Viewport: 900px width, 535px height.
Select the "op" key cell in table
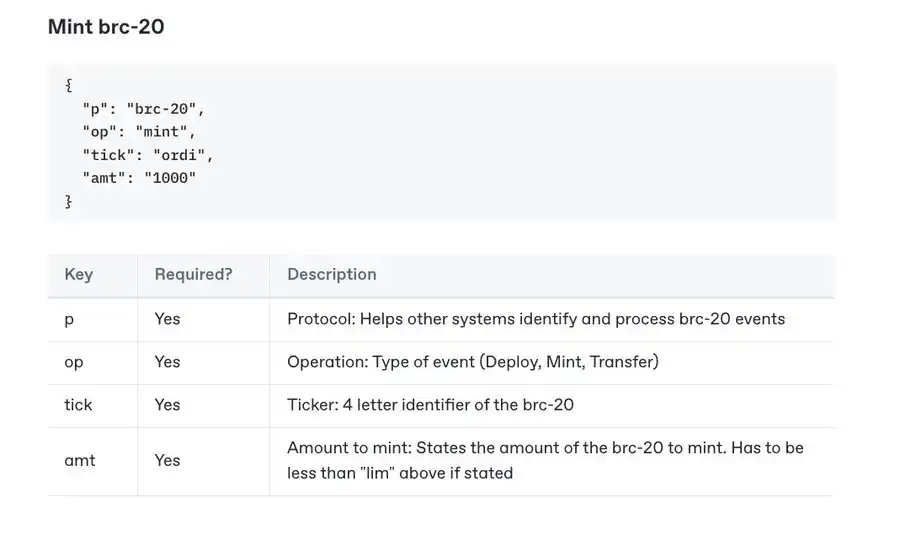point(74,362)
